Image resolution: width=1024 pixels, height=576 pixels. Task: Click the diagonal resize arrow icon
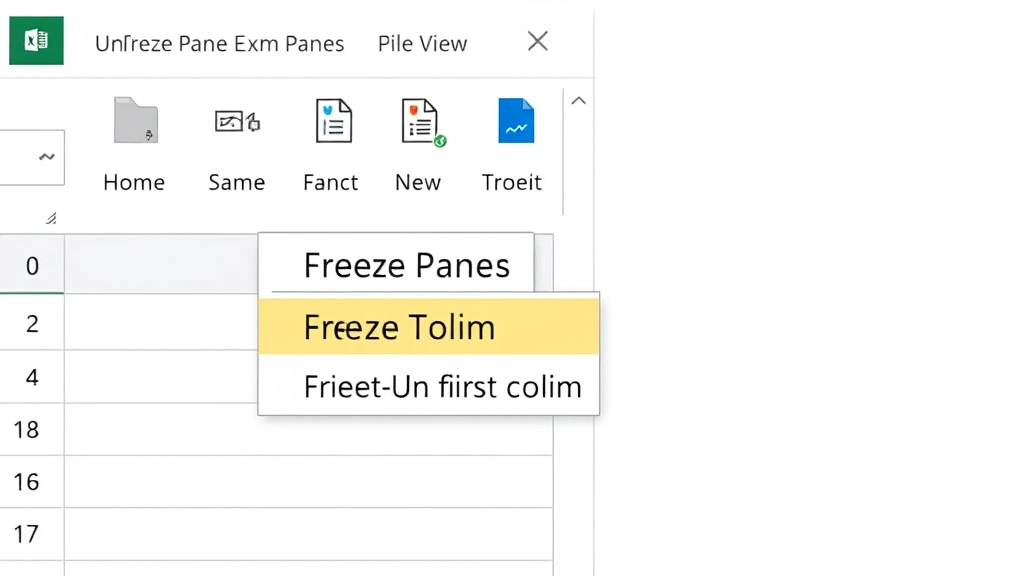pos(50,218)
